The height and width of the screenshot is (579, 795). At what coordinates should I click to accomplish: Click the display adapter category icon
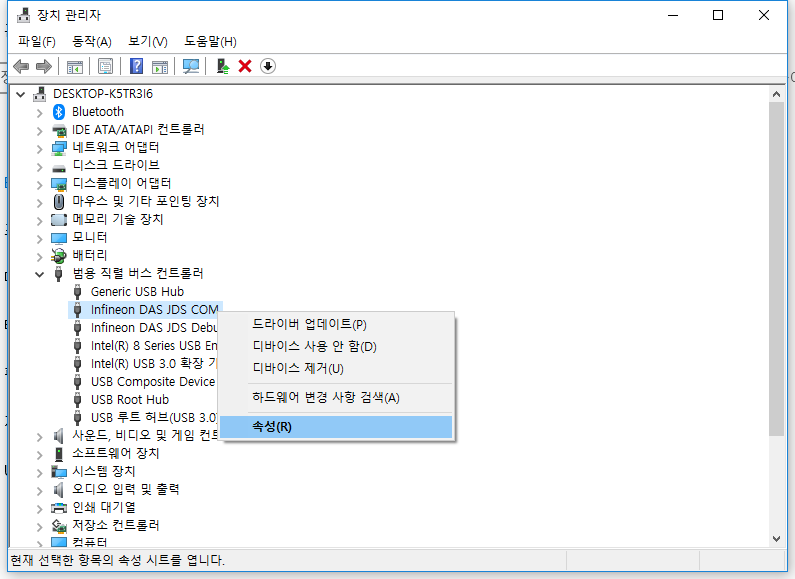pyautogui.click(x=59, y=184)
